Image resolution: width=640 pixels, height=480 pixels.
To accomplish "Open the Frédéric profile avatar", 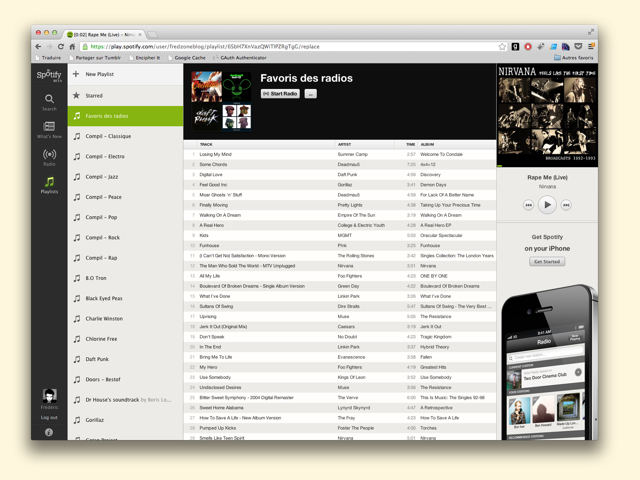I will (x=49, y=396).
